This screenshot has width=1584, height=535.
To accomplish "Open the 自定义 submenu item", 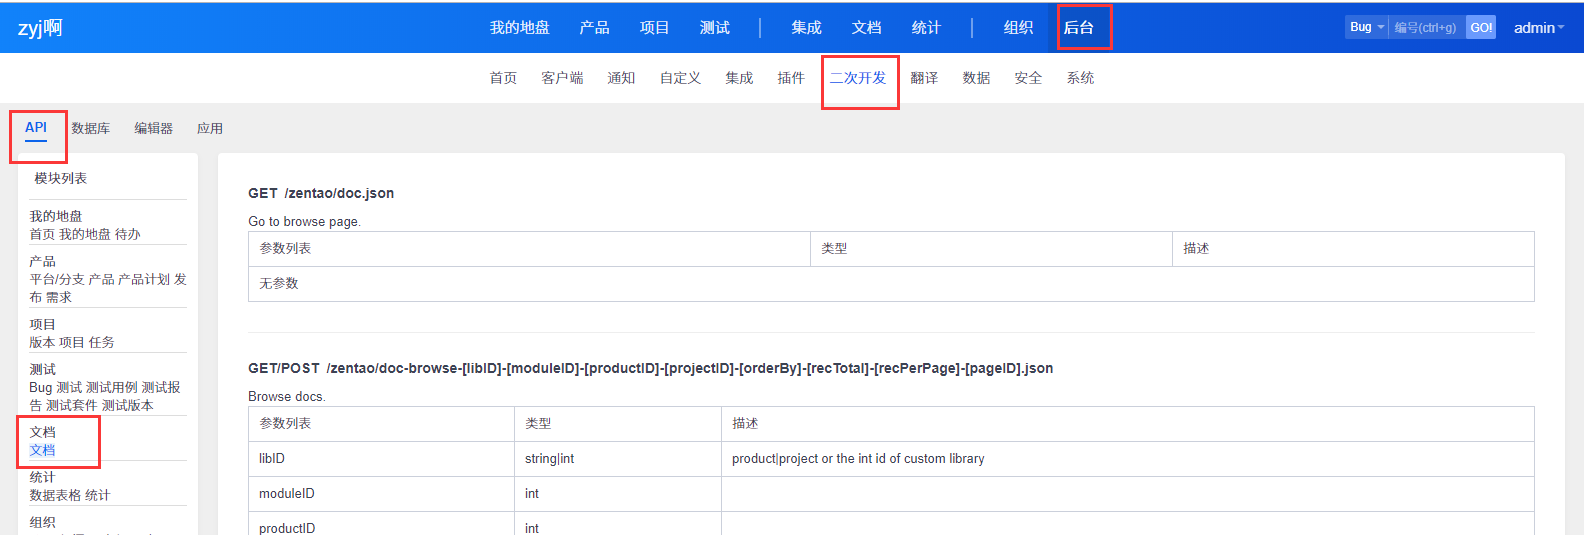I will tap(680, 78).
